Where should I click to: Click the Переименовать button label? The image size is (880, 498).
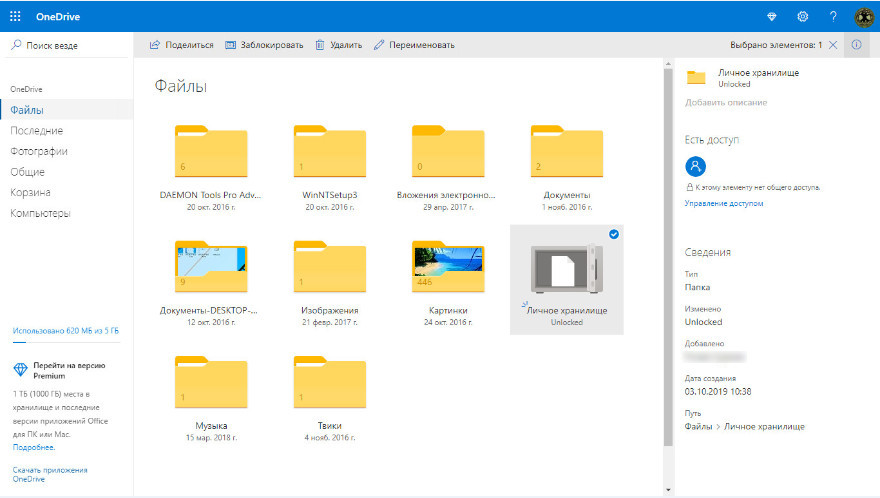click(422, 45)
